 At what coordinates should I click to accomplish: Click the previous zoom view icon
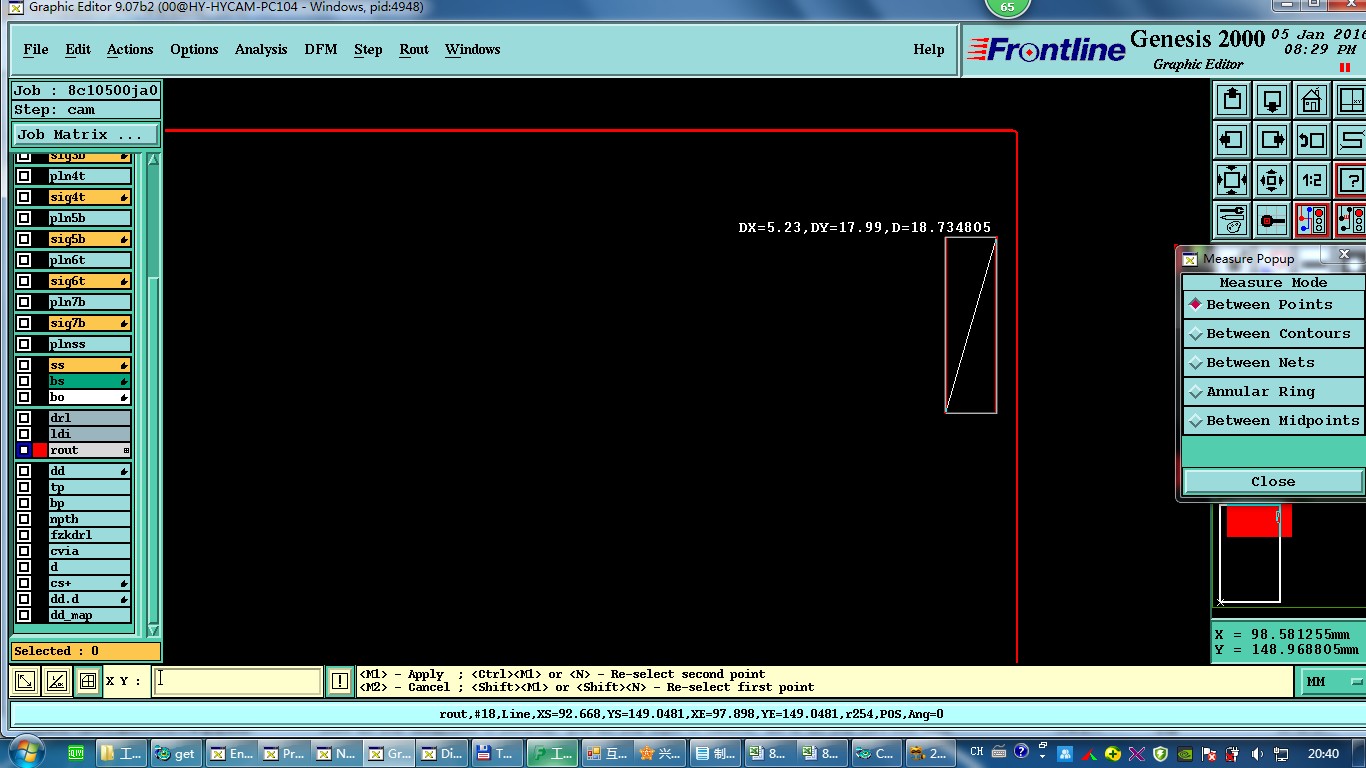coord(1312,140)
